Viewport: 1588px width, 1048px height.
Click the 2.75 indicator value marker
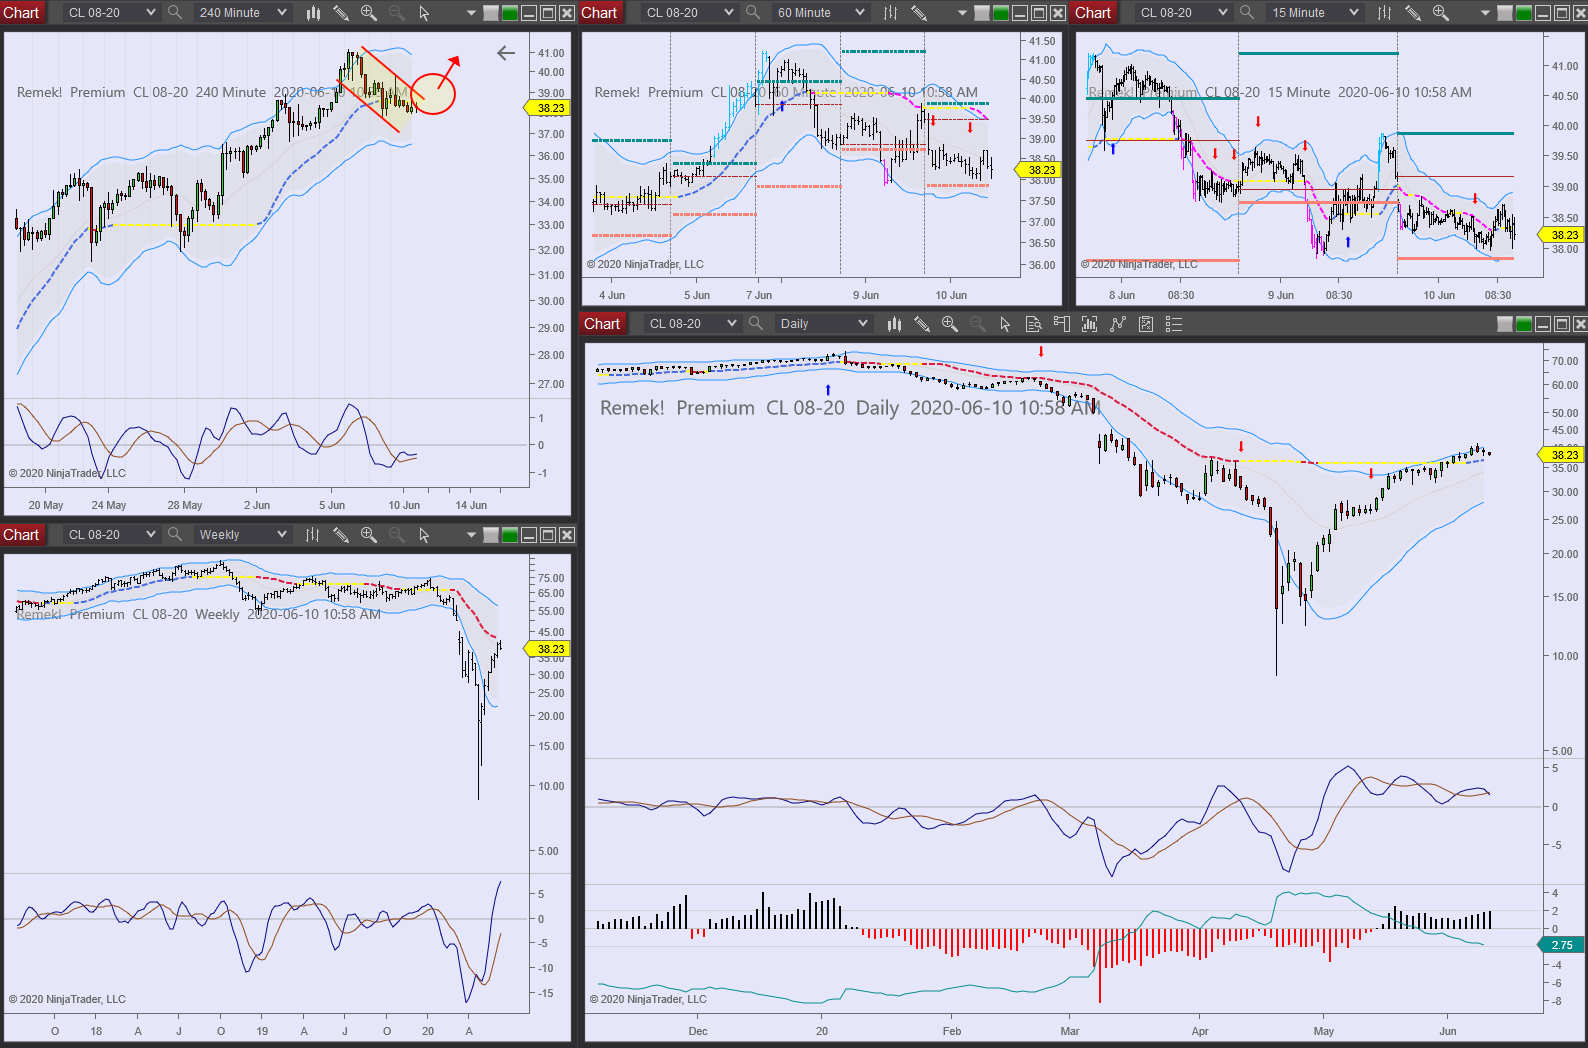tap(1561, 945)
